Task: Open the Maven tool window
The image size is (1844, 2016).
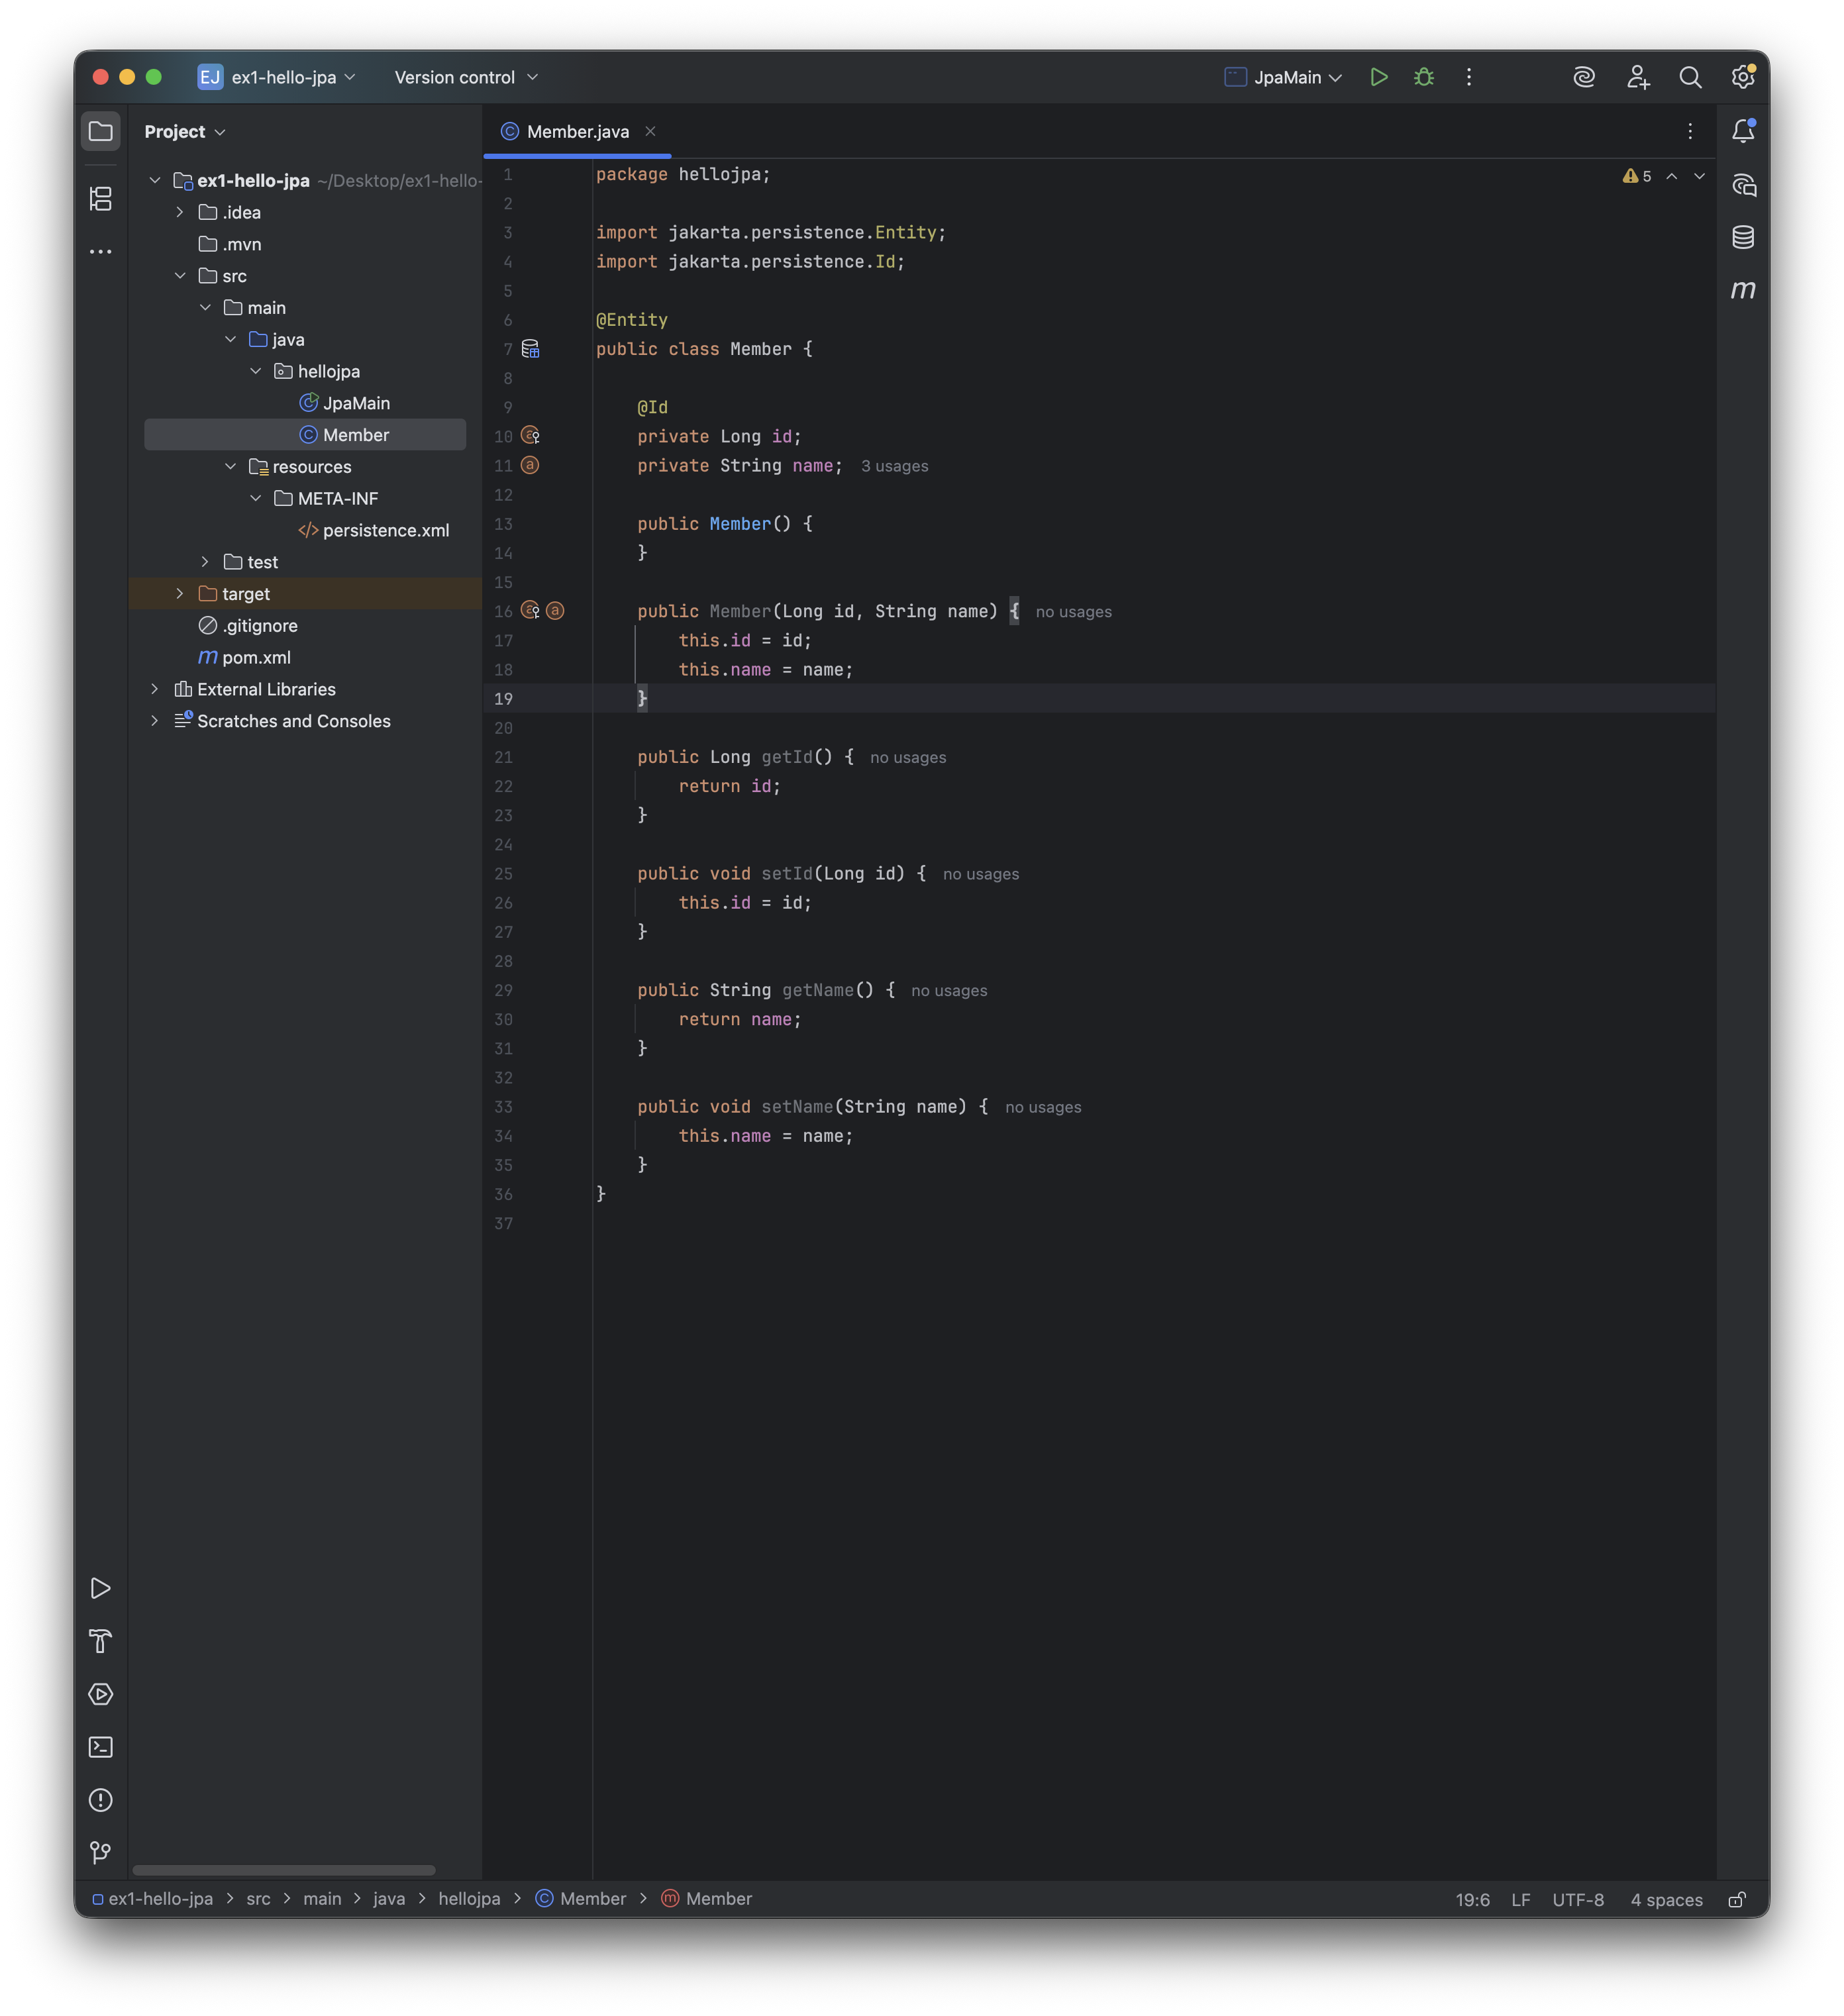Action: (x=1742, y=290)
